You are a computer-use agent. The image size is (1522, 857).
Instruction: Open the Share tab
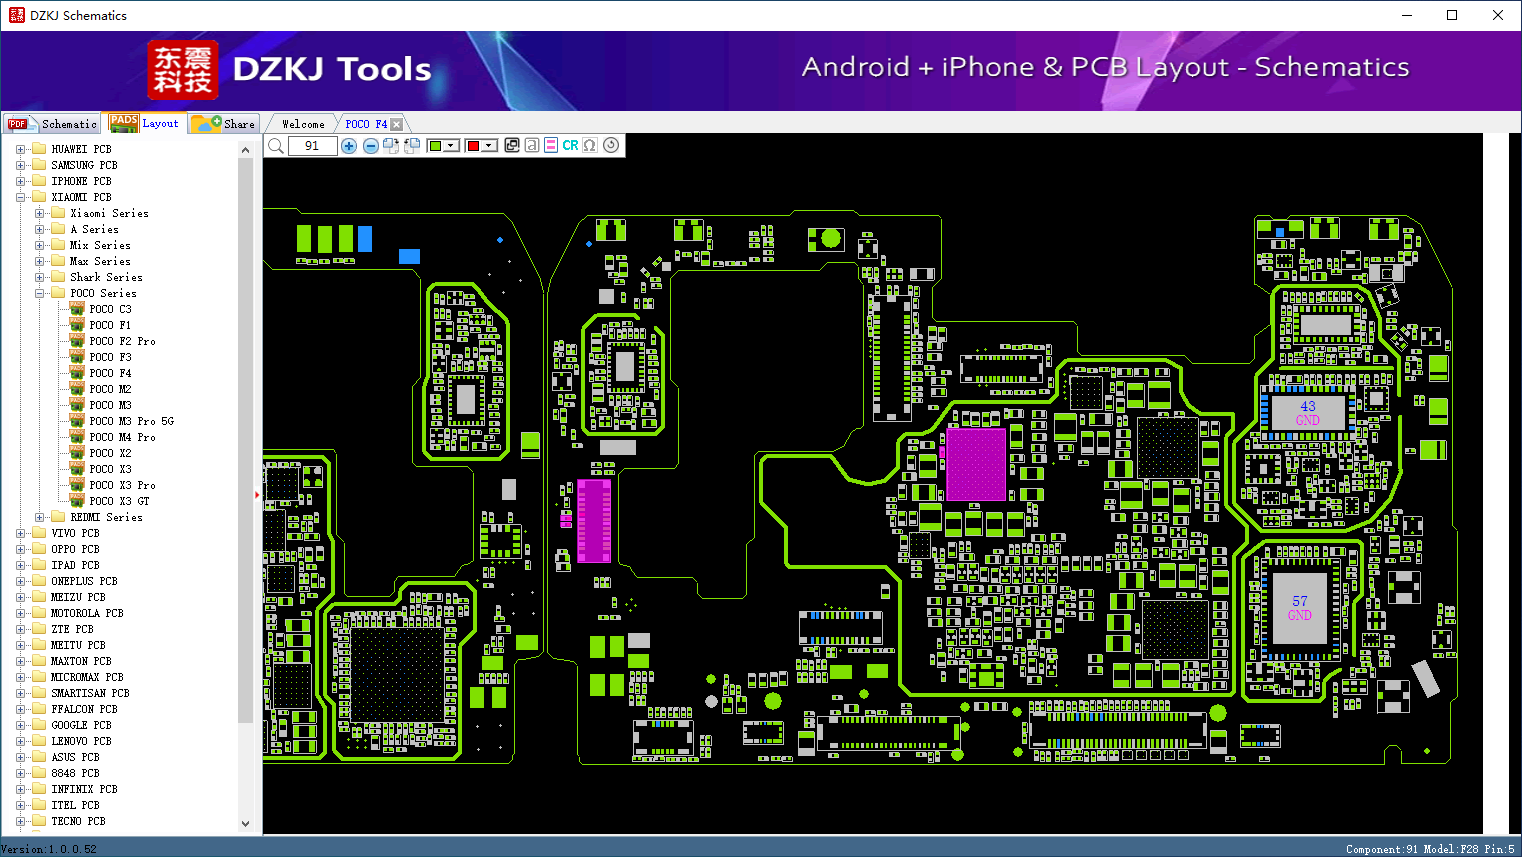(224, 124)
